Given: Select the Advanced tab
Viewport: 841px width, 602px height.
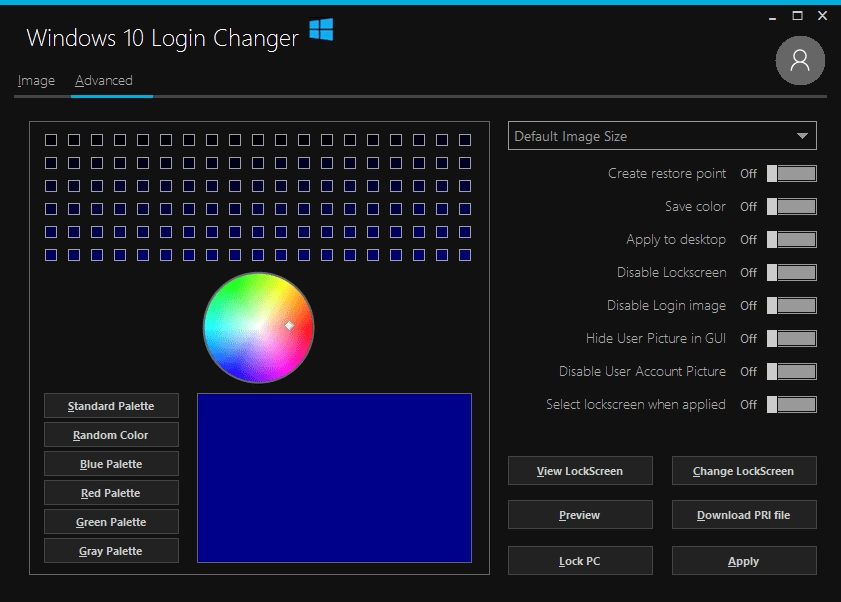Looking at the screenshot, I should click(104, 80).
